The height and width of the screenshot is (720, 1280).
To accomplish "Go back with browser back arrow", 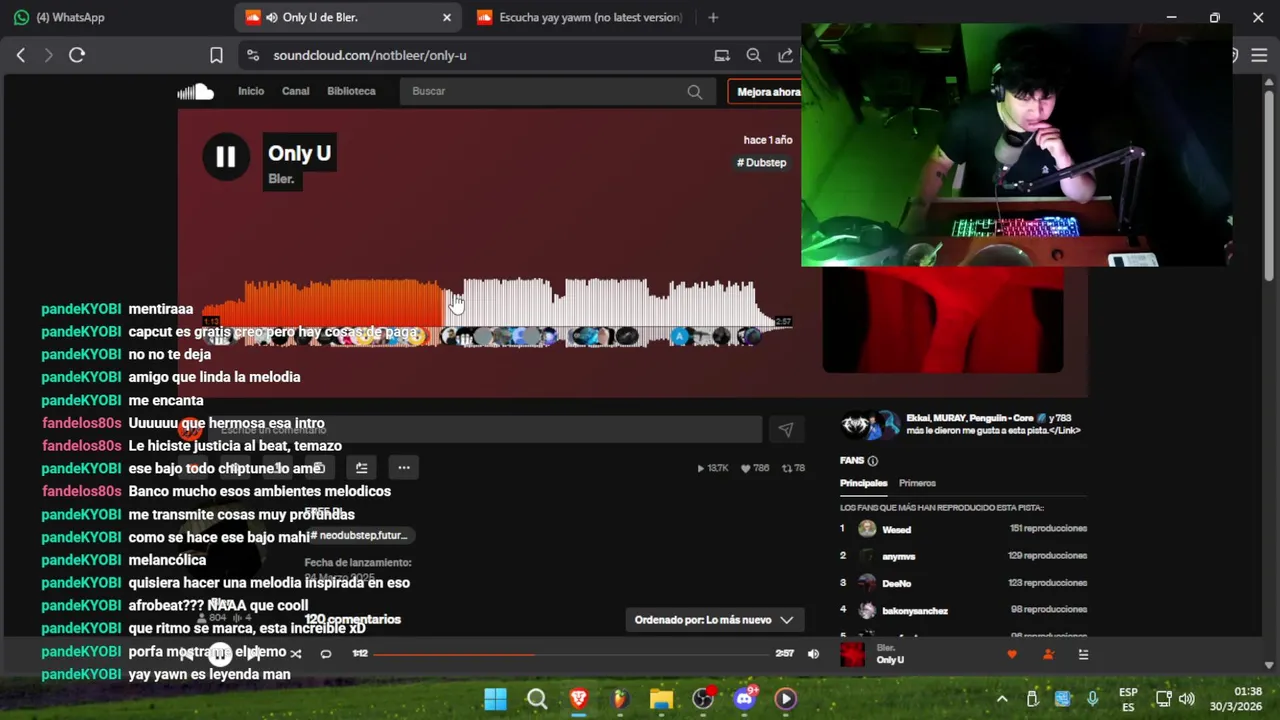I will [x=21, y=55].
